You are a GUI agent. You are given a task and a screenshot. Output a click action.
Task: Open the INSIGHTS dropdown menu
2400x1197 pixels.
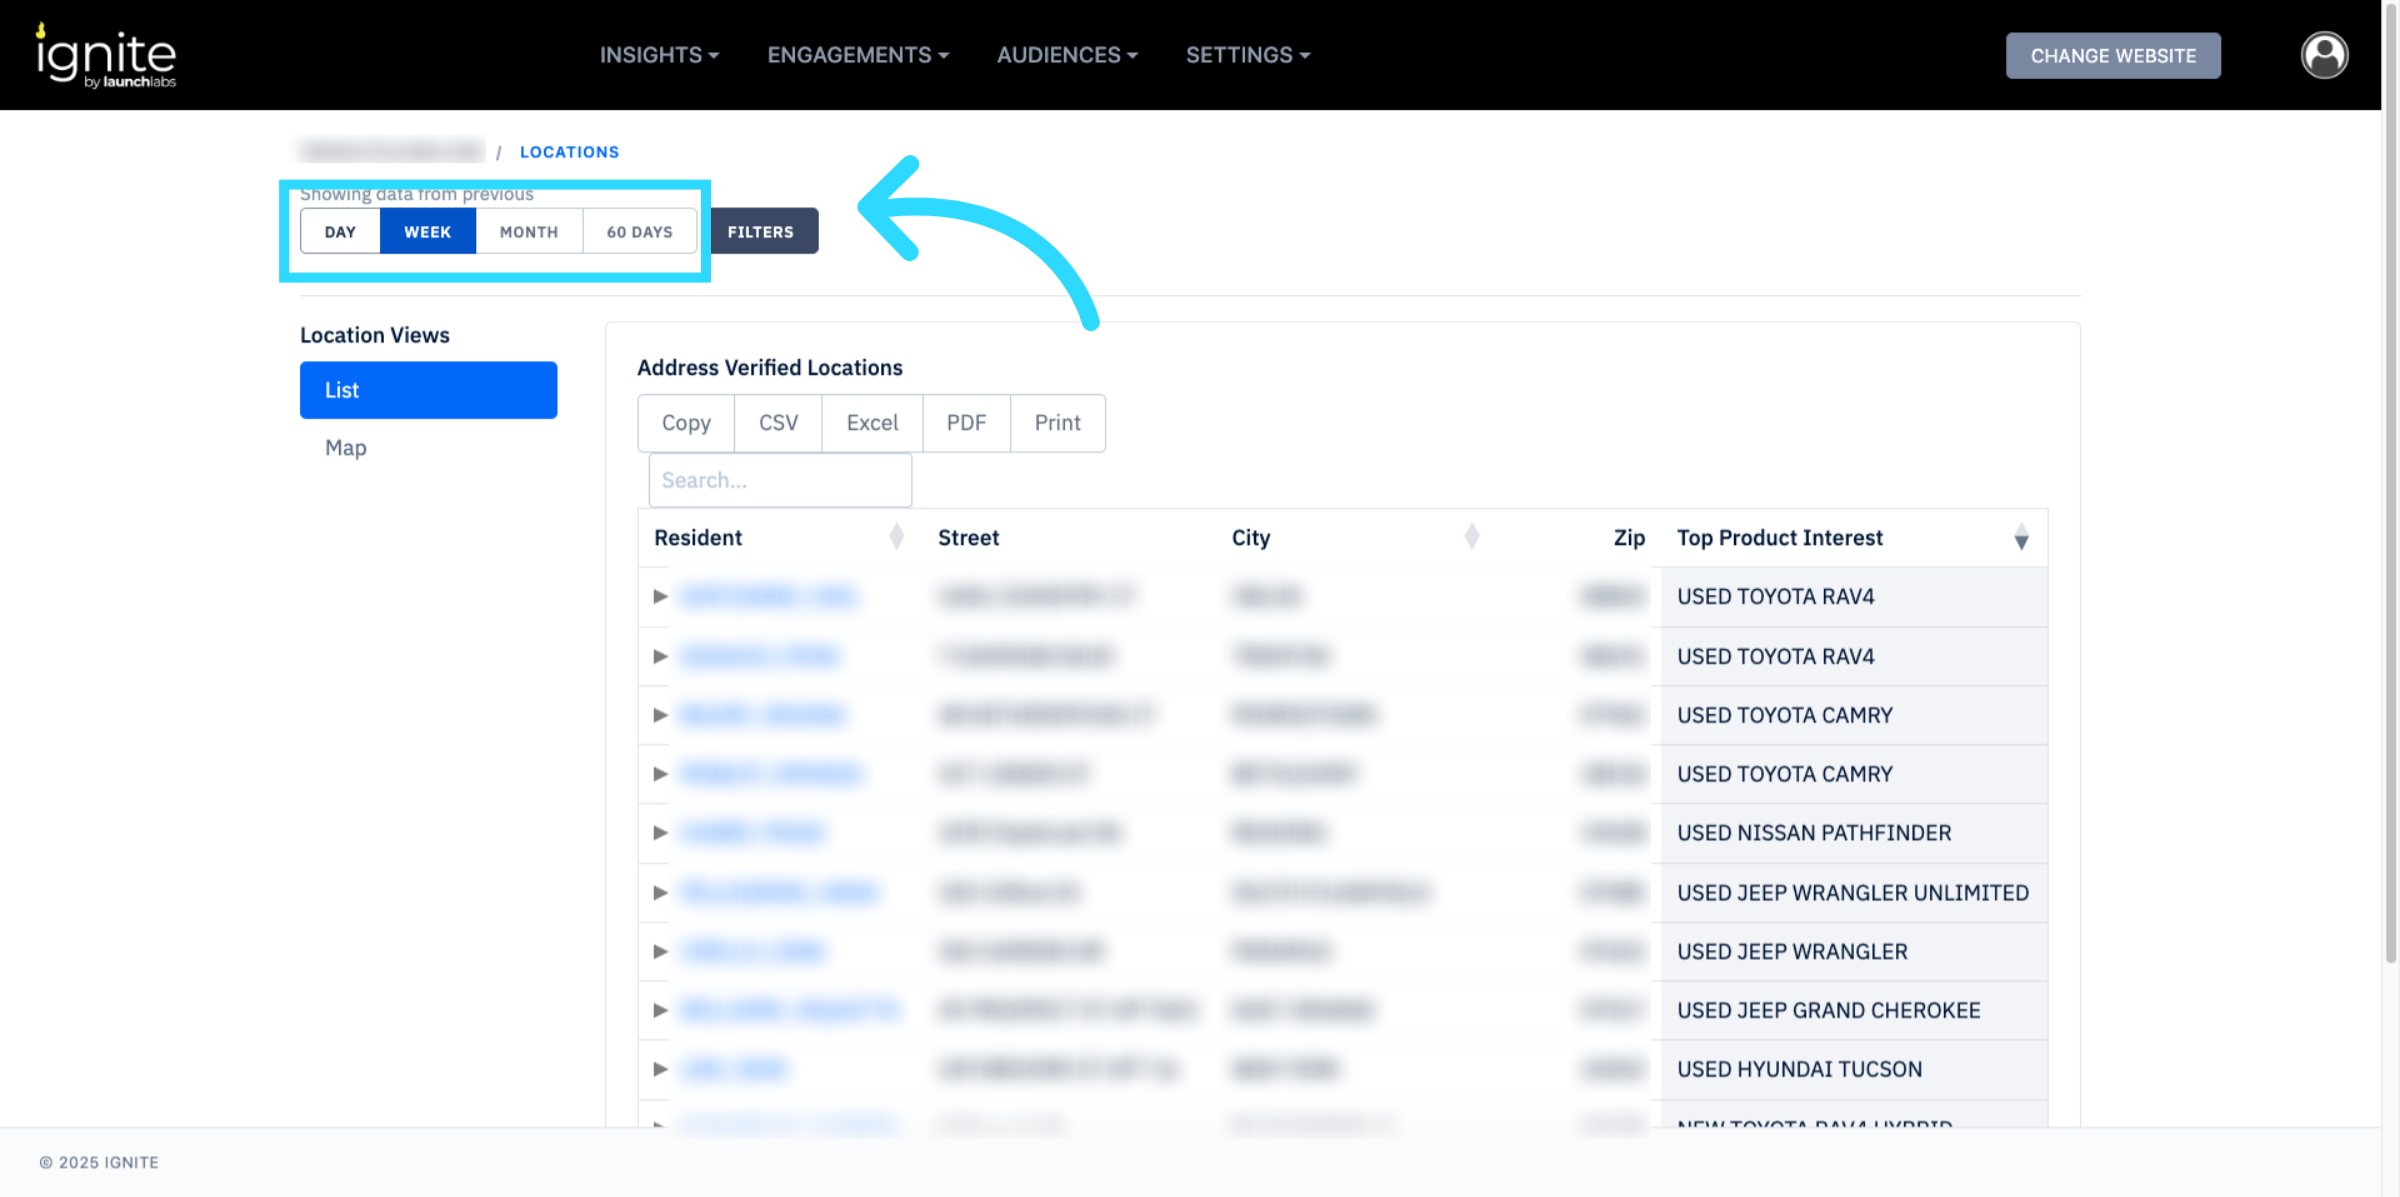click(659, 55)
